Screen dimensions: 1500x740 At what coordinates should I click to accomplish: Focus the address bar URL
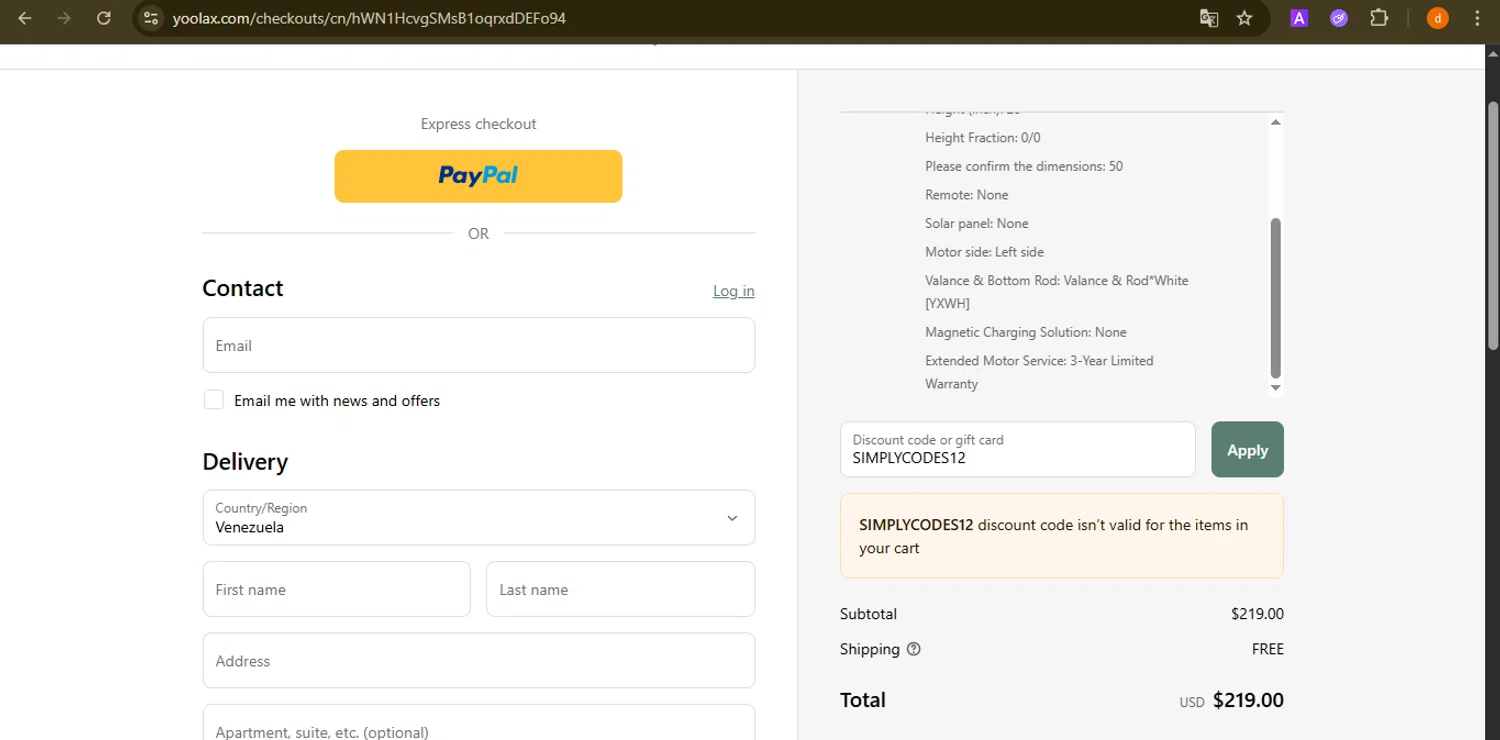coord(369,18)
